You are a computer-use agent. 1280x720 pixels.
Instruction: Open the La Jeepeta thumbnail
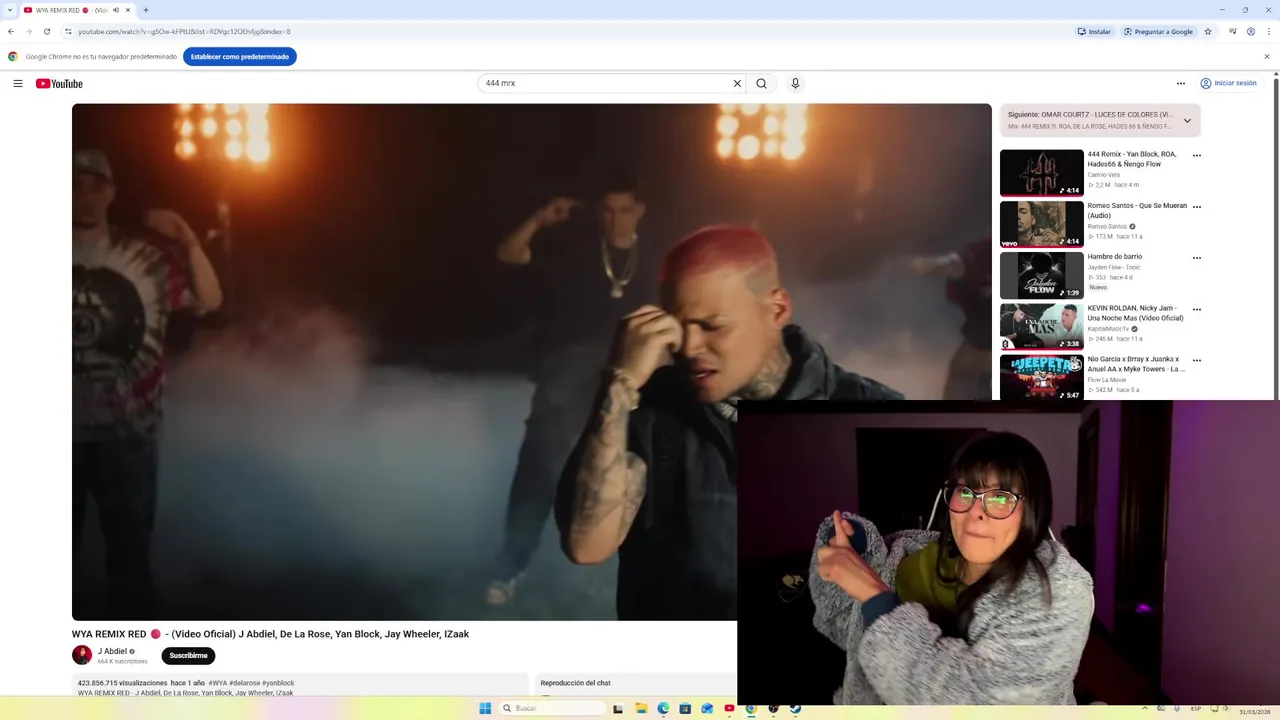(x=1042, y=377)
